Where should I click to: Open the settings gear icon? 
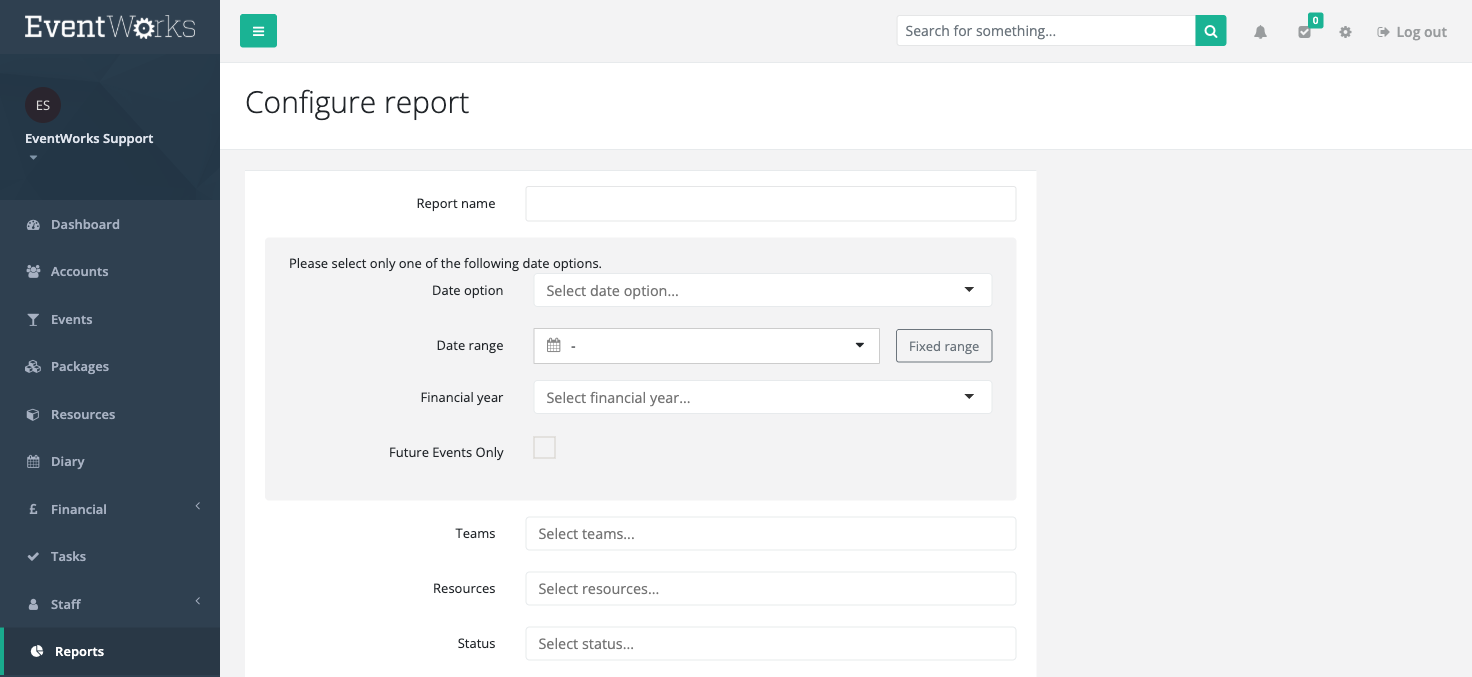pyautogui.click(x=1345, y=32)
